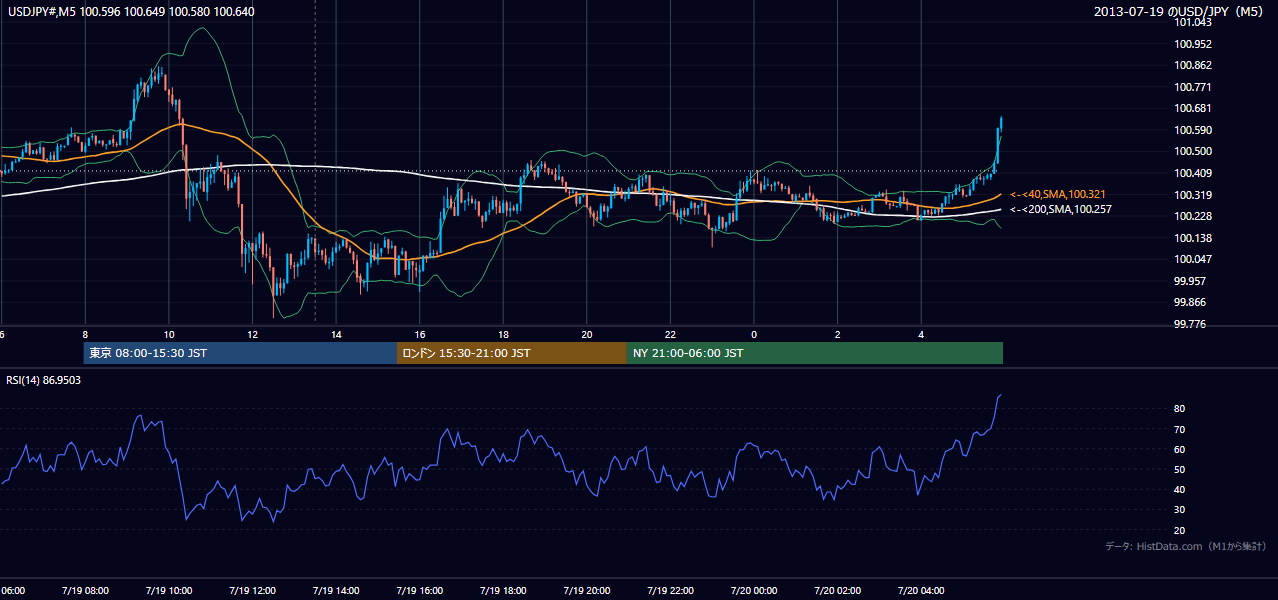Screen dimensions: 1278x600
Task: Click the 7/19 16:00 time label
Action: [419, 591]
